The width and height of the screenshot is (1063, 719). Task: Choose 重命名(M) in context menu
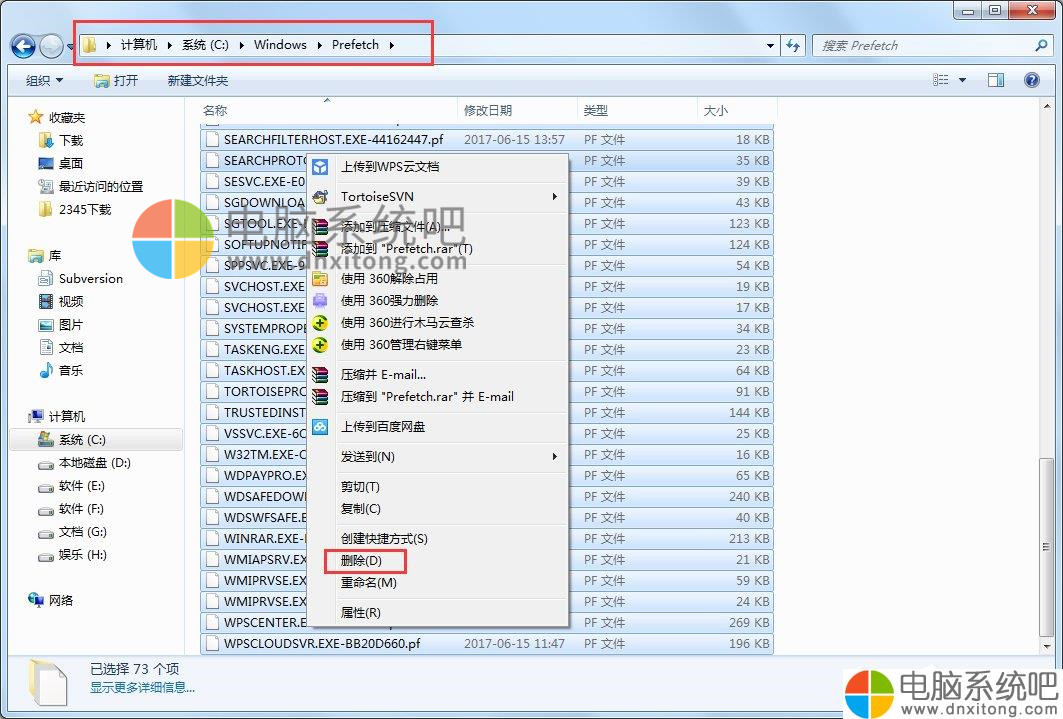(x=368, y=583)
